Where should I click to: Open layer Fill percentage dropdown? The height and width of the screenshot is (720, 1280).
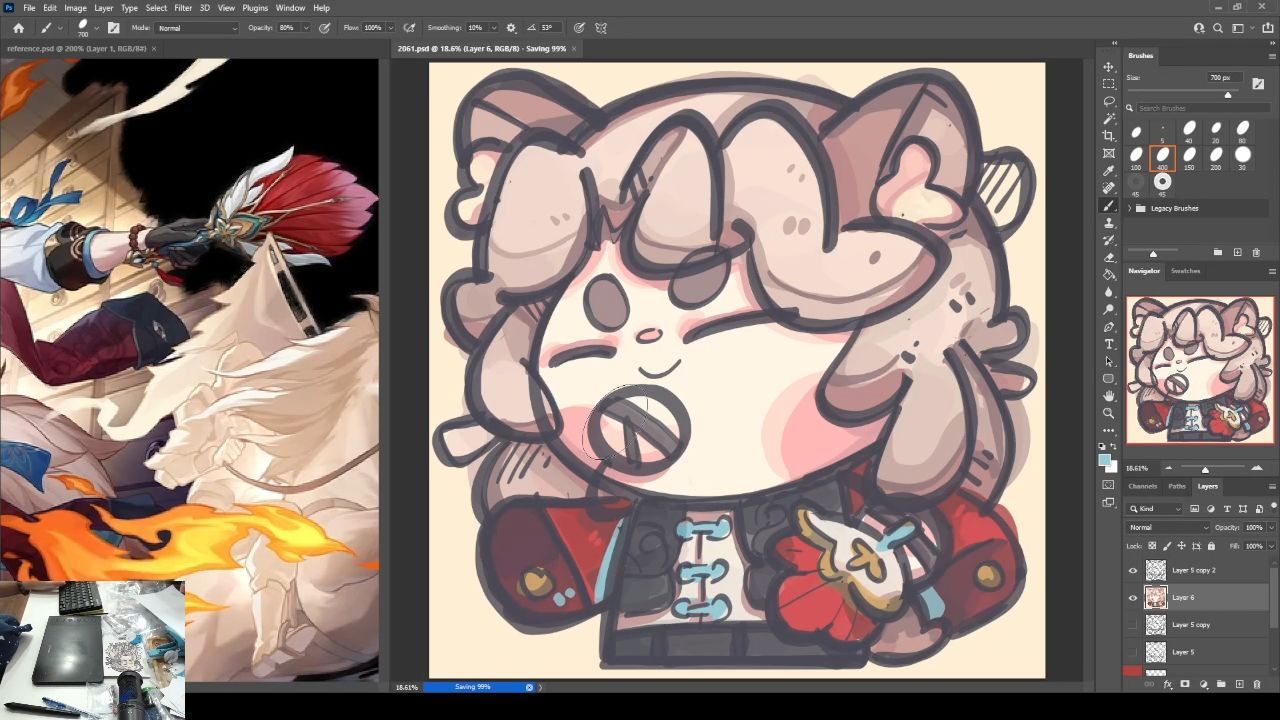pos(1272,546)
